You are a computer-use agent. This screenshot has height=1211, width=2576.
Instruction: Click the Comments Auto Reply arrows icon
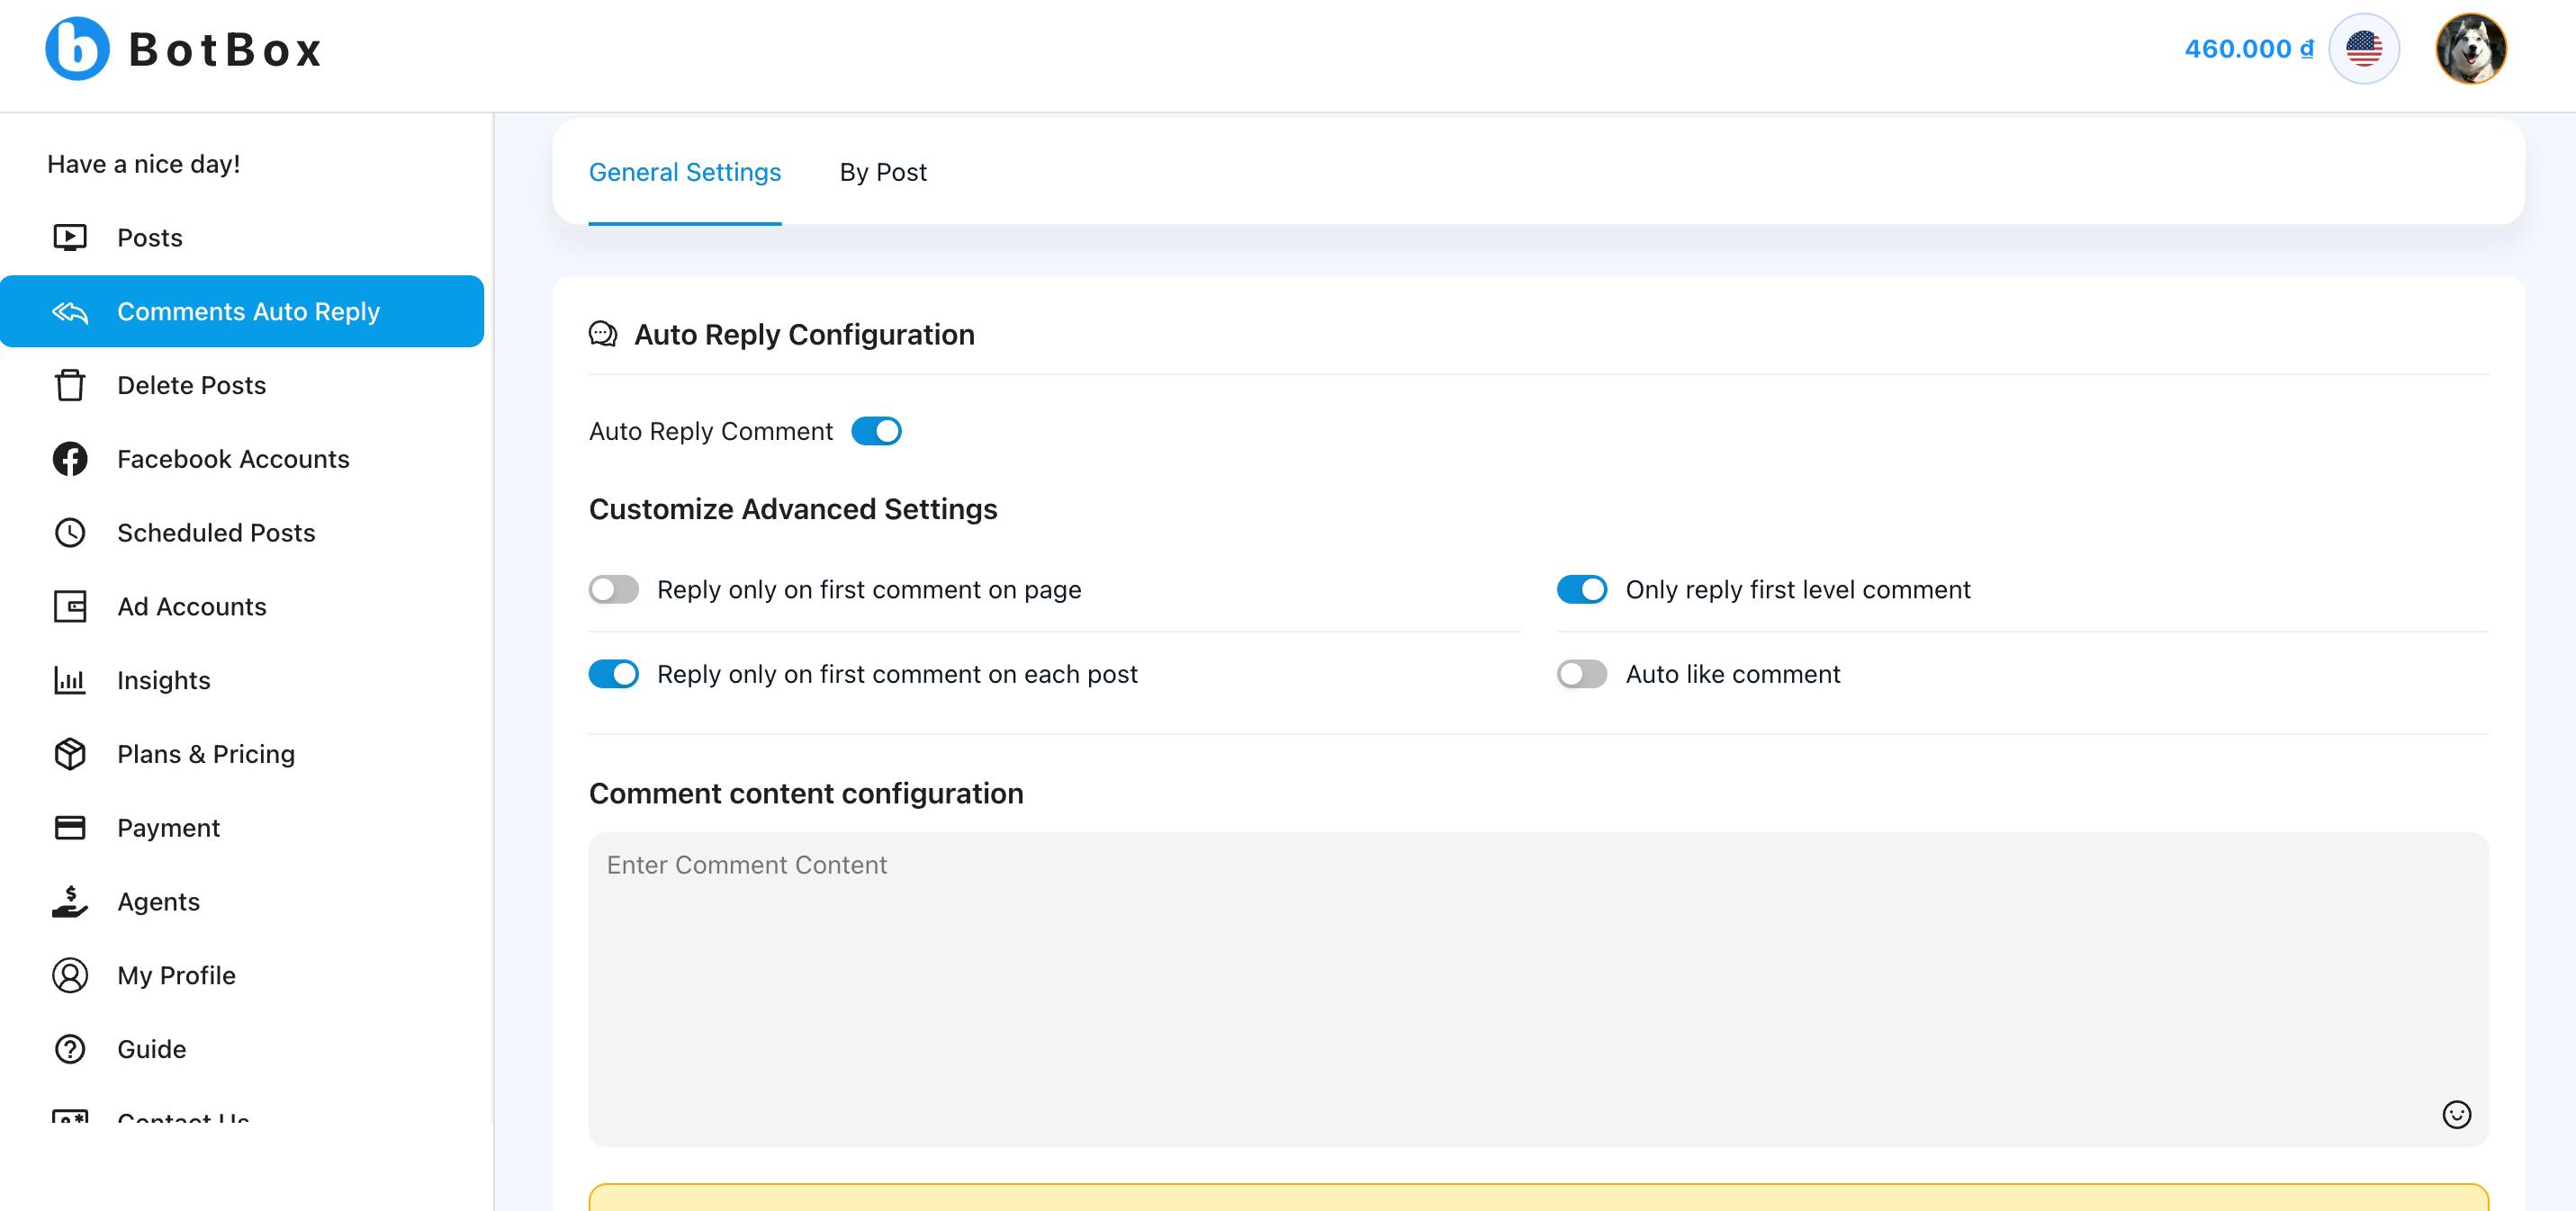tap(70, 312)
